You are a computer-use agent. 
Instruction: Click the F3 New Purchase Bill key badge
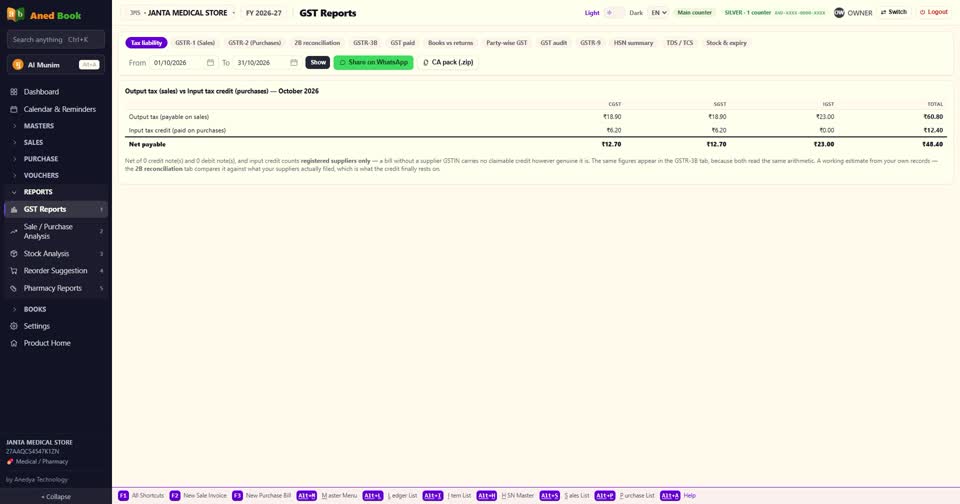click(237, 495)
